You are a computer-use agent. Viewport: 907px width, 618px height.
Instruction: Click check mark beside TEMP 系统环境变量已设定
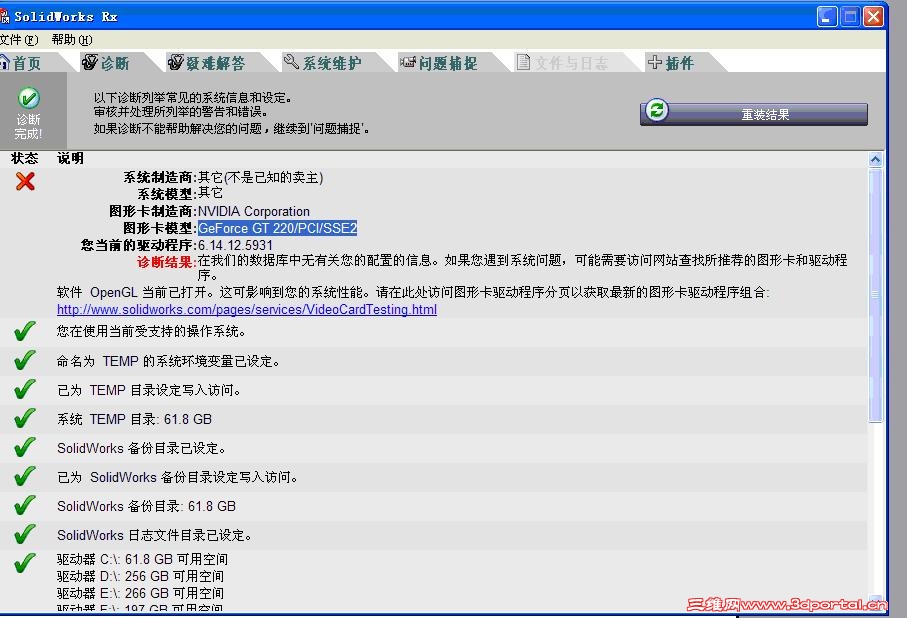coord(24,360)
